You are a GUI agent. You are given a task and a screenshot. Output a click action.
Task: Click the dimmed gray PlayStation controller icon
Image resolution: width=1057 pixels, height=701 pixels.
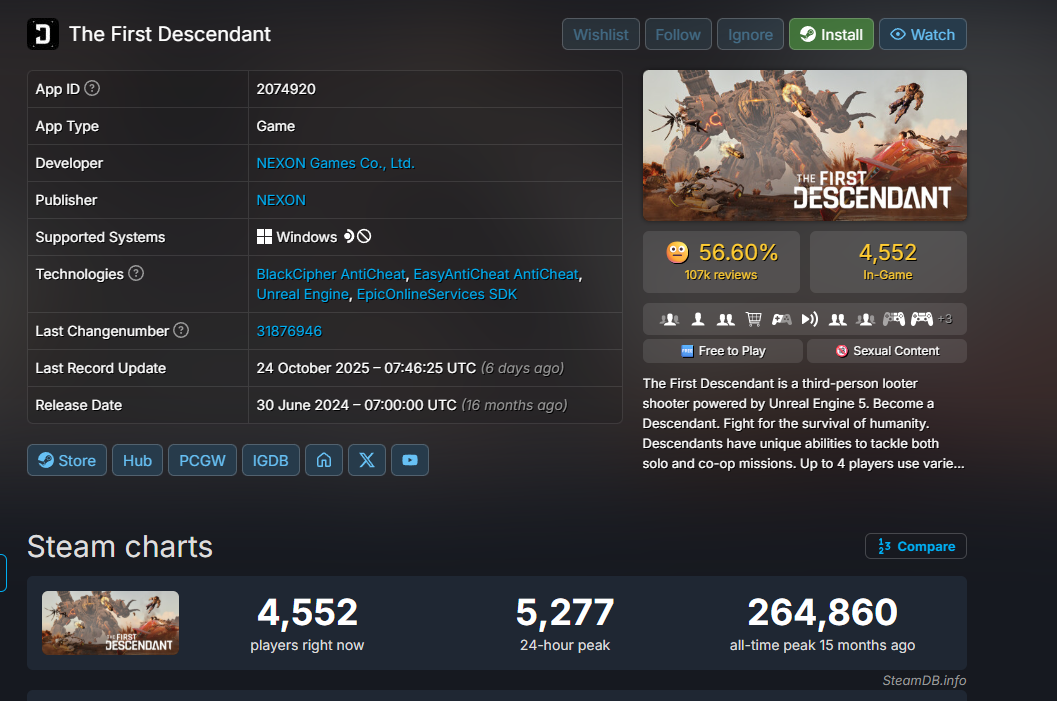click(x=894, y=319)
